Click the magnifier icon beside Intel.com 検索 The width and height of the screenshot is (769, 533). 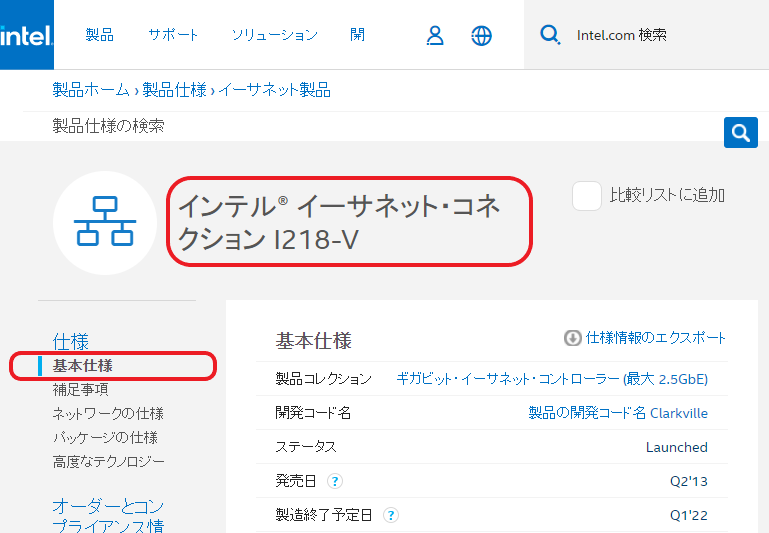point(550,35)
